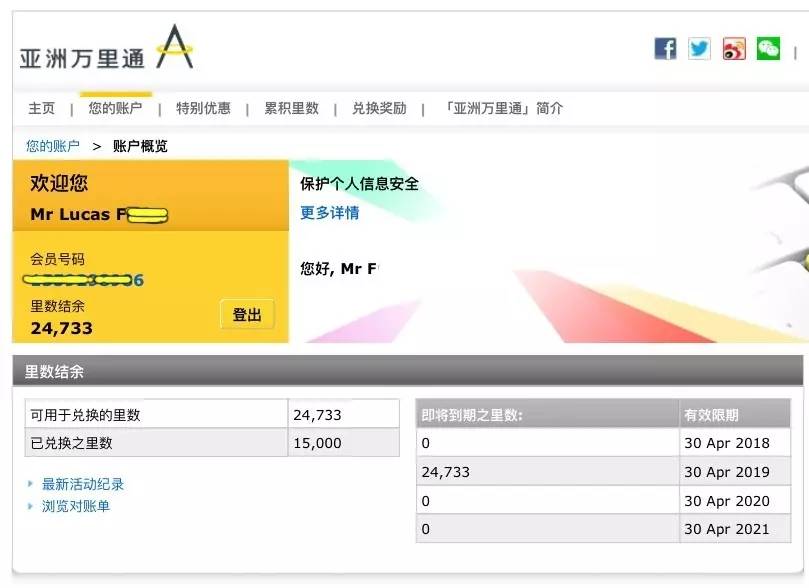Image resolution: width=809 pixels, height=588 pixels.
Task: Click the WeChat share icon
Action: point(768,48)
